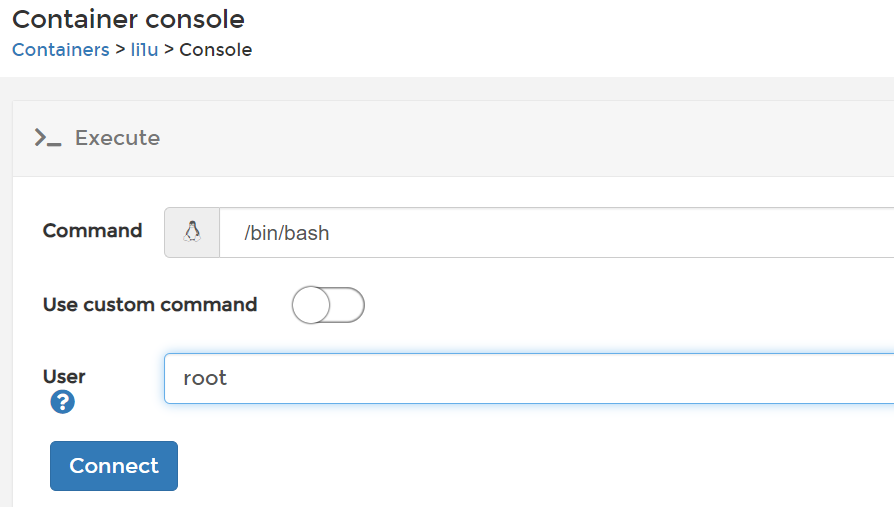This screenshot has height=507, width=894.
Task: Click the blue question mark help icon
Action: (63, 402)
